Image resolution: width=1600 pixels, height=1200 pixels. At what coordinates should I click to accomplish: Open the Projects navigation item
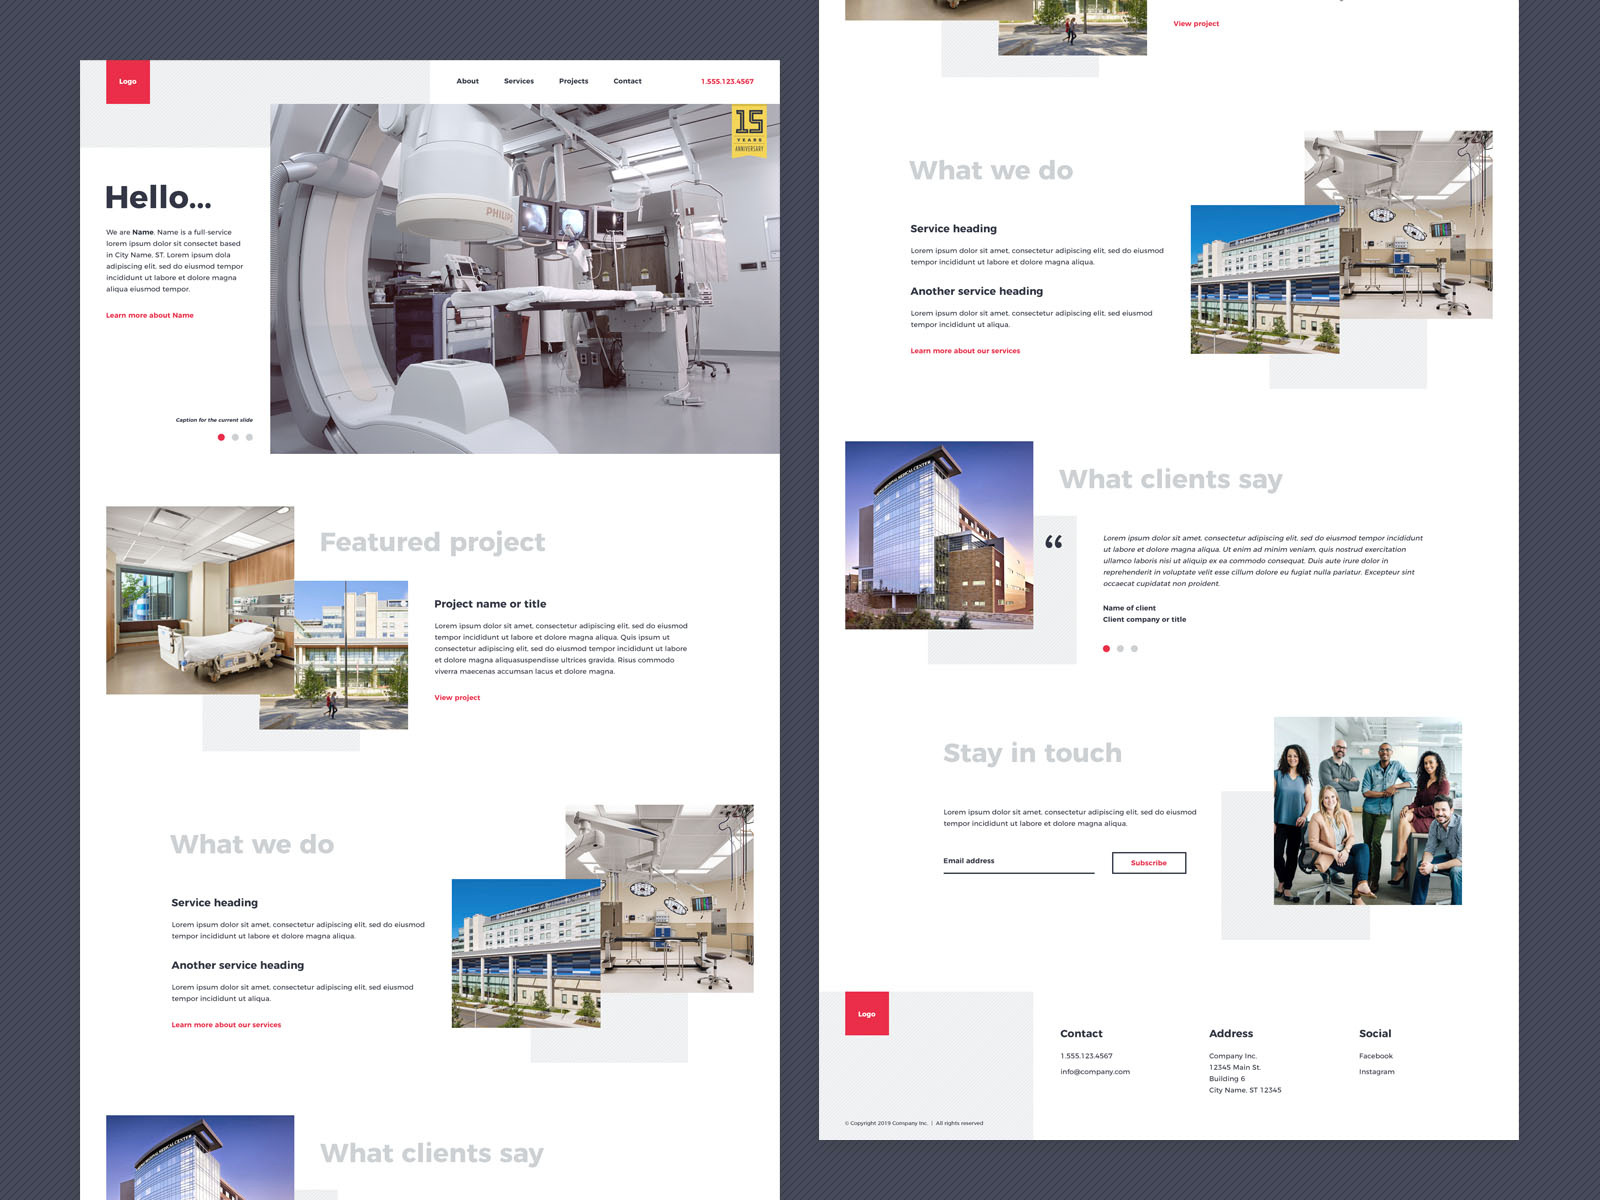pos(574,81)
